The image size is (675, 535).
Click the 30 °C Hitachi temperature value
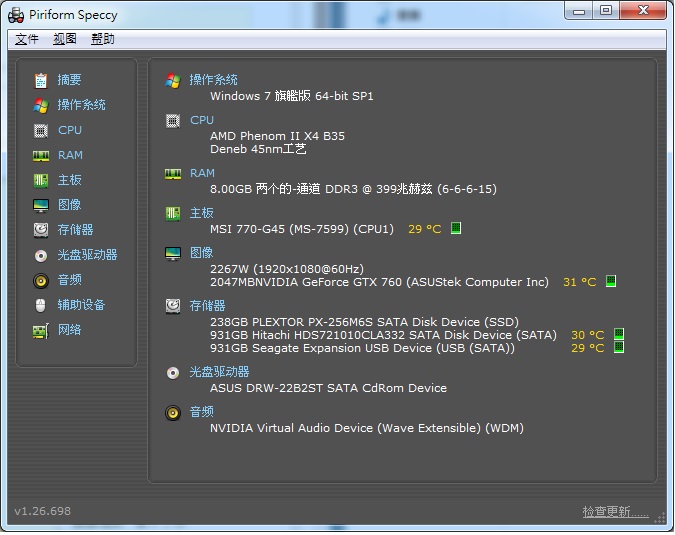click(x=588, y=335)
